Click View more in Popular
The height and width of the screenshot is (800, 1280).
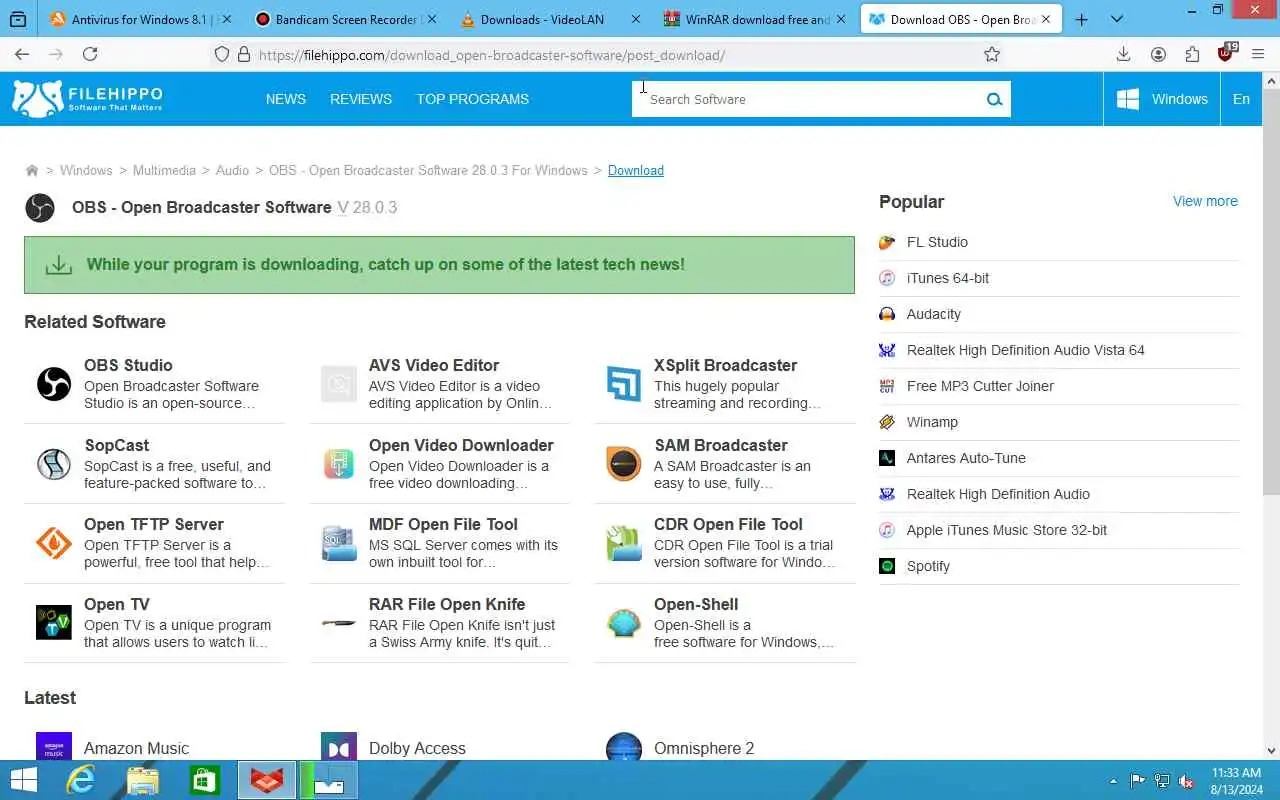1205,201
